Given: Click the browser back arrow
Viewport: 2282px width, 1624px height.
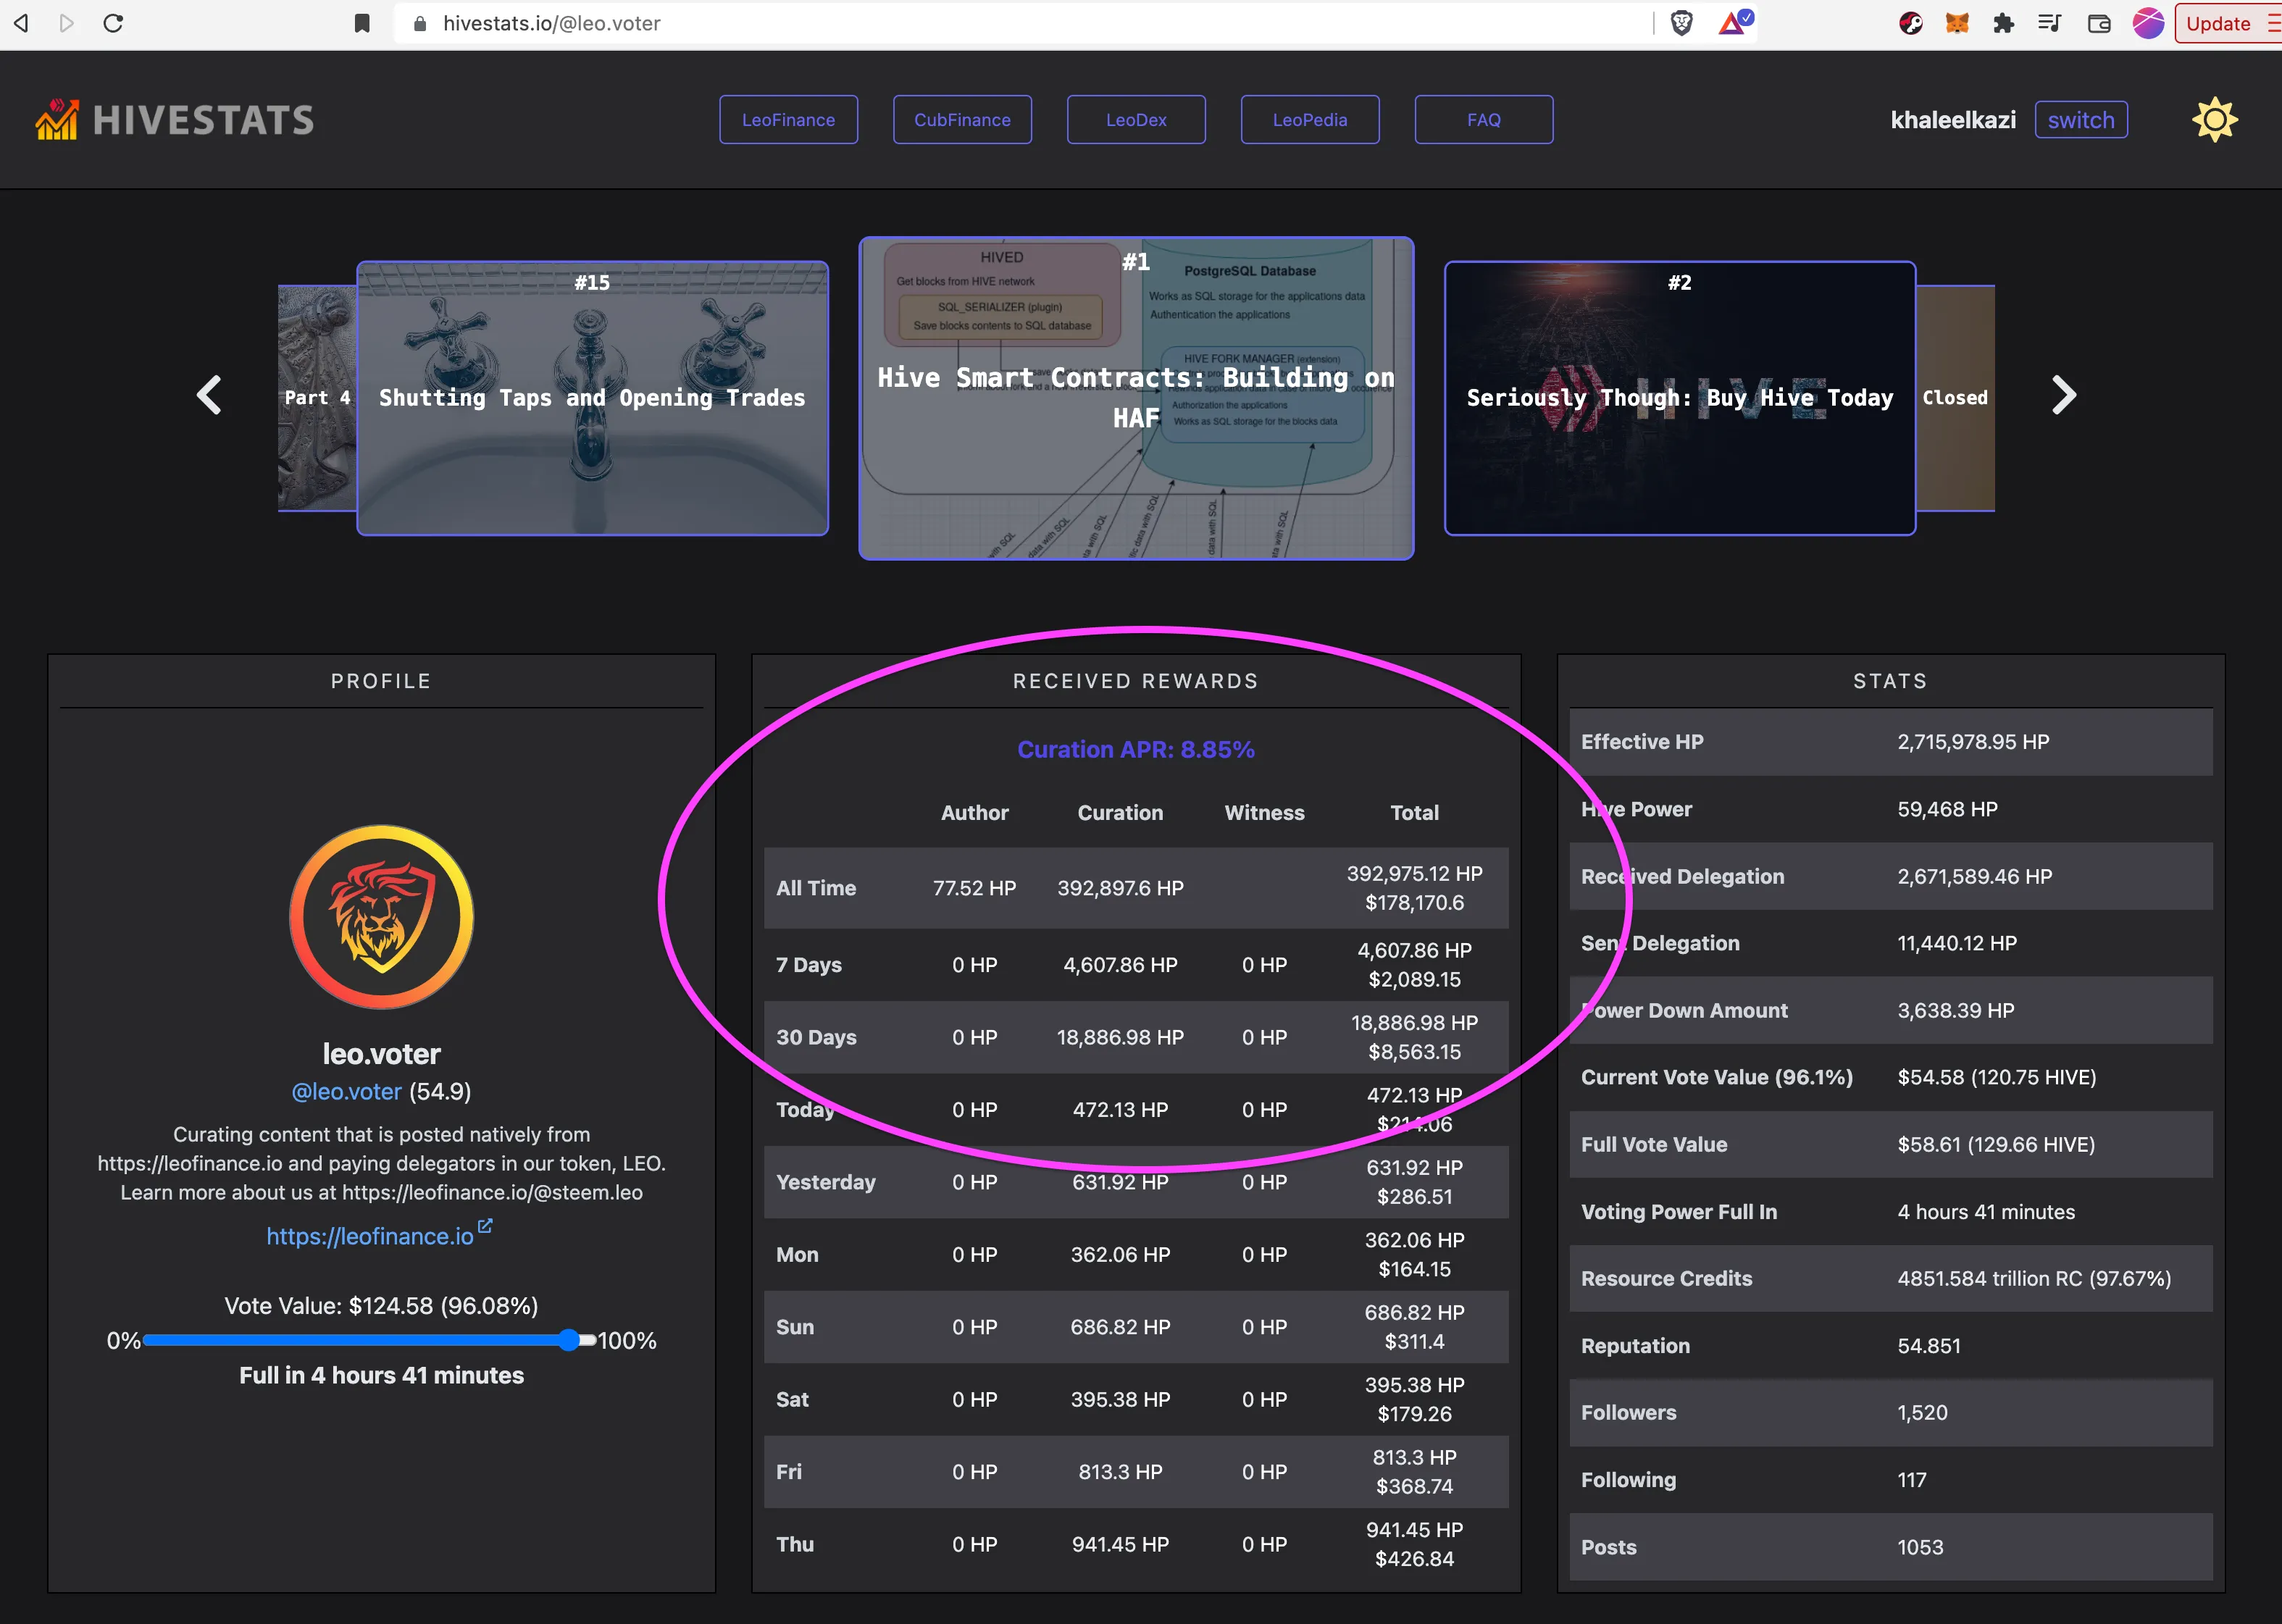Looking at the screenshot, I should 21,23.
